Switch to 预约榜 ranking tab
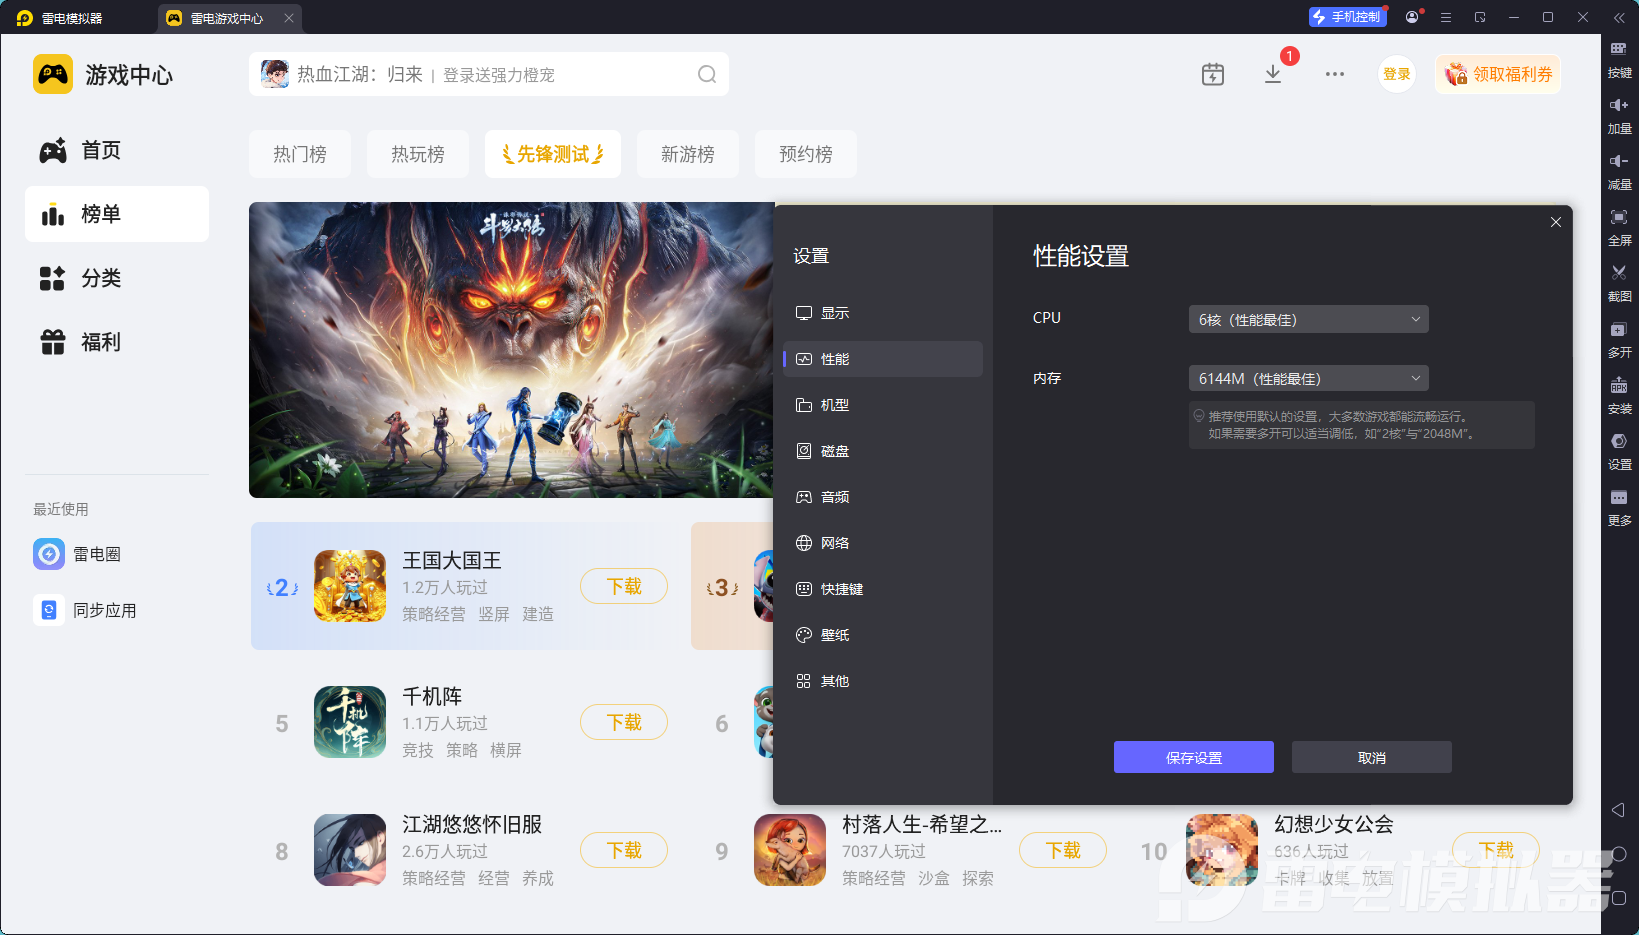Screen dimensions: 1639x935 806,154
